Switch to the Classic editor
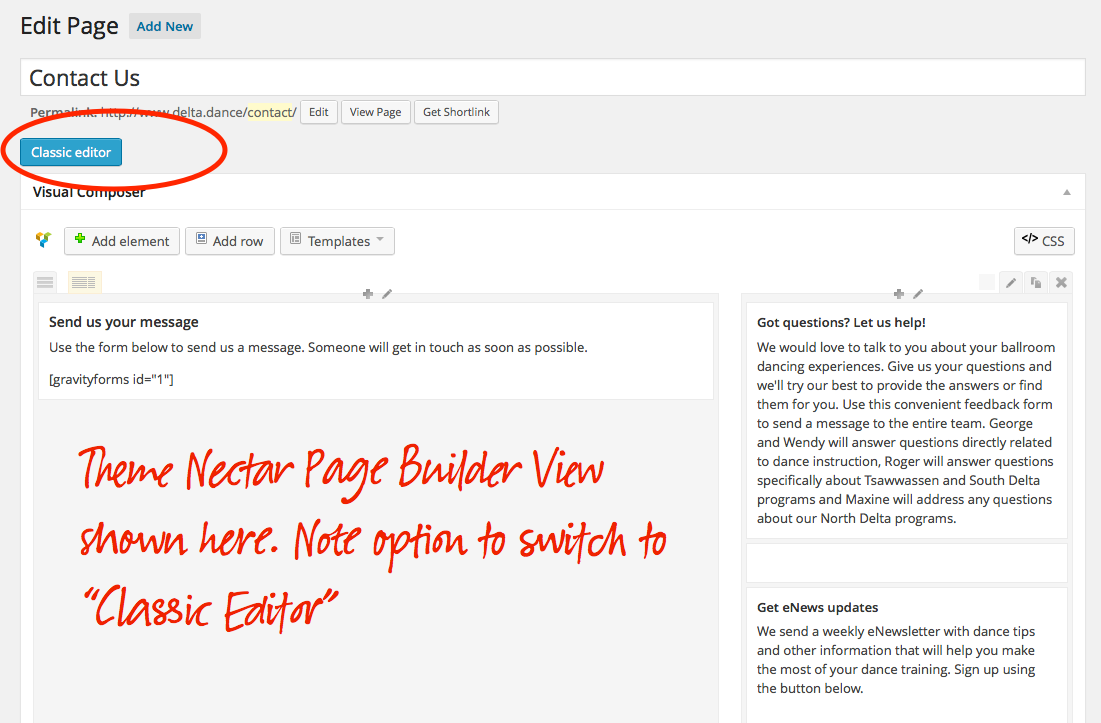The image size is (1101, 723). pyautogui.click(x=71, y=152)
